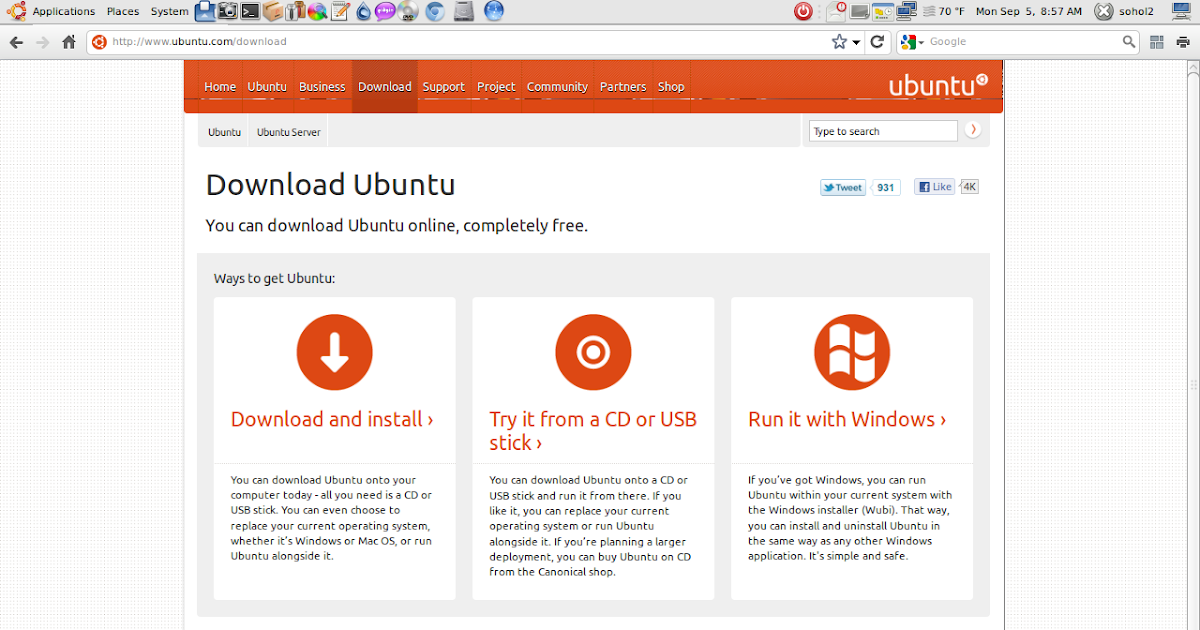Open 'Try it from a CD or USB stick'
Viewport: 1200px width, 630px height.
pos(593,431)
